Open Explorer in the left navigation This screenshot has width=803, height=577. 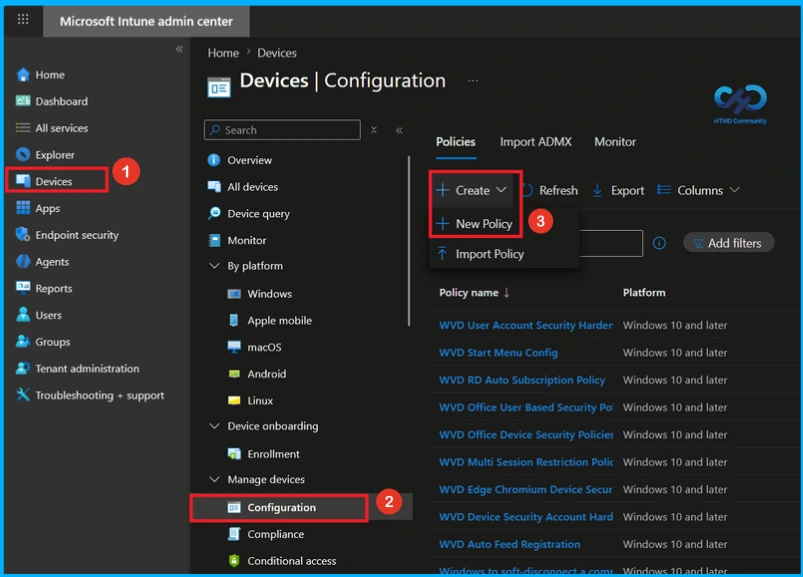click(x=55, y=155)
